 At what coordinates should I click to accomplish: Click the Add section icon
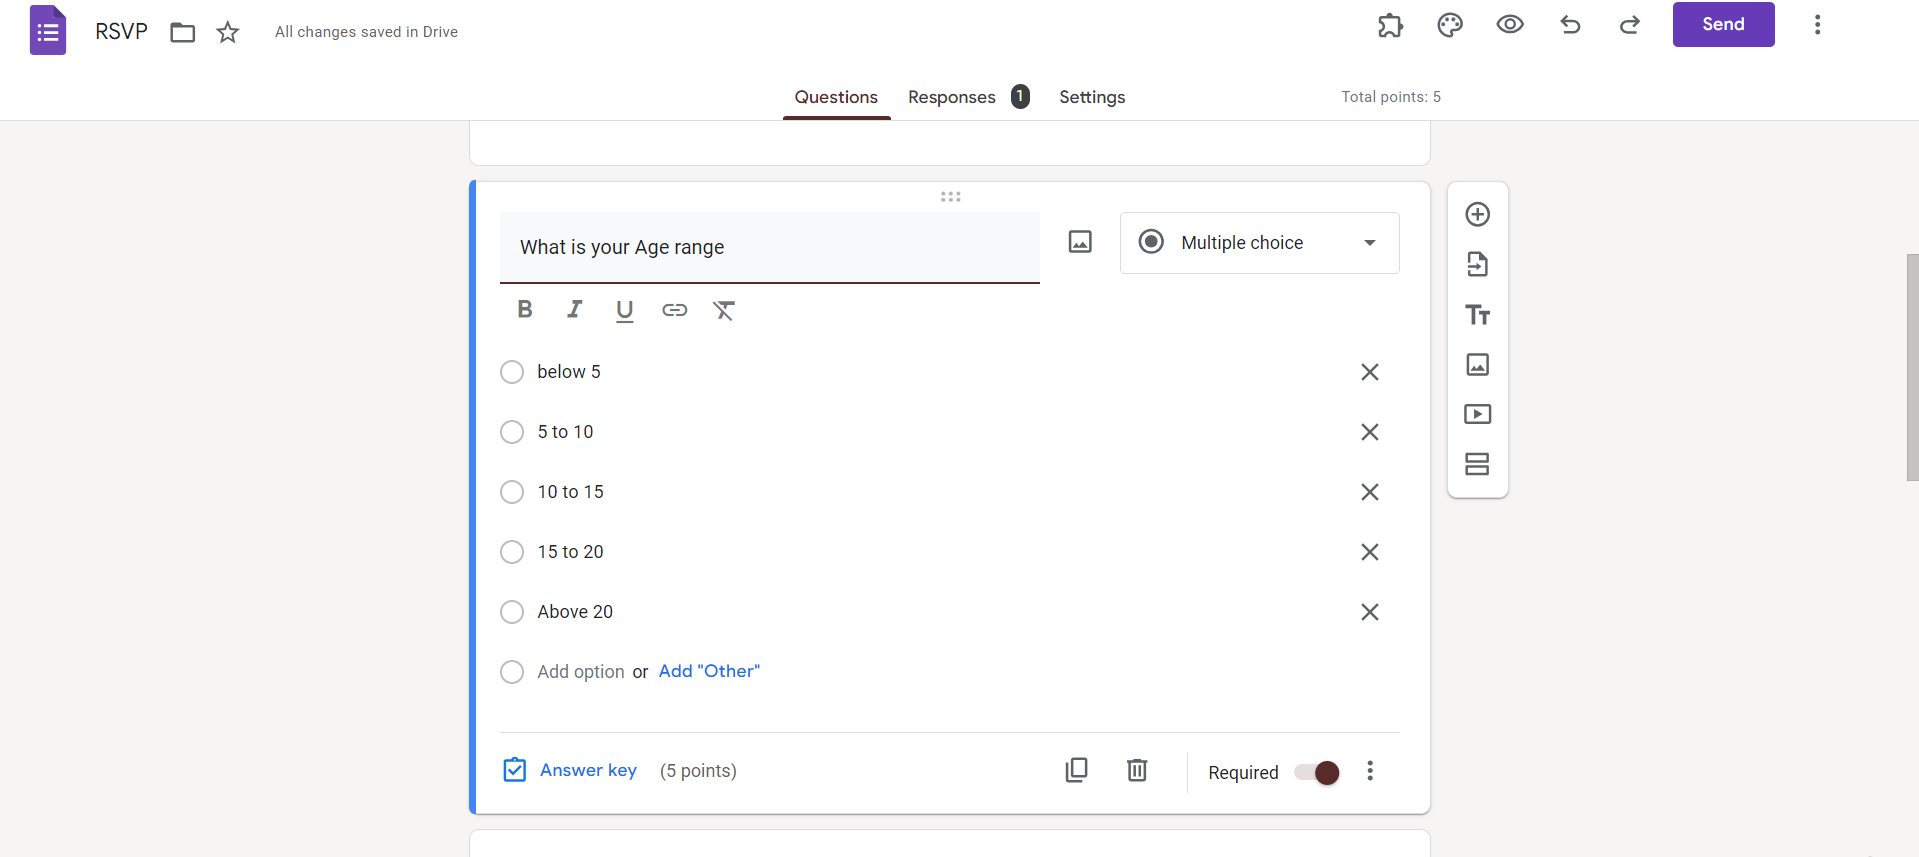coord(1477,464)
